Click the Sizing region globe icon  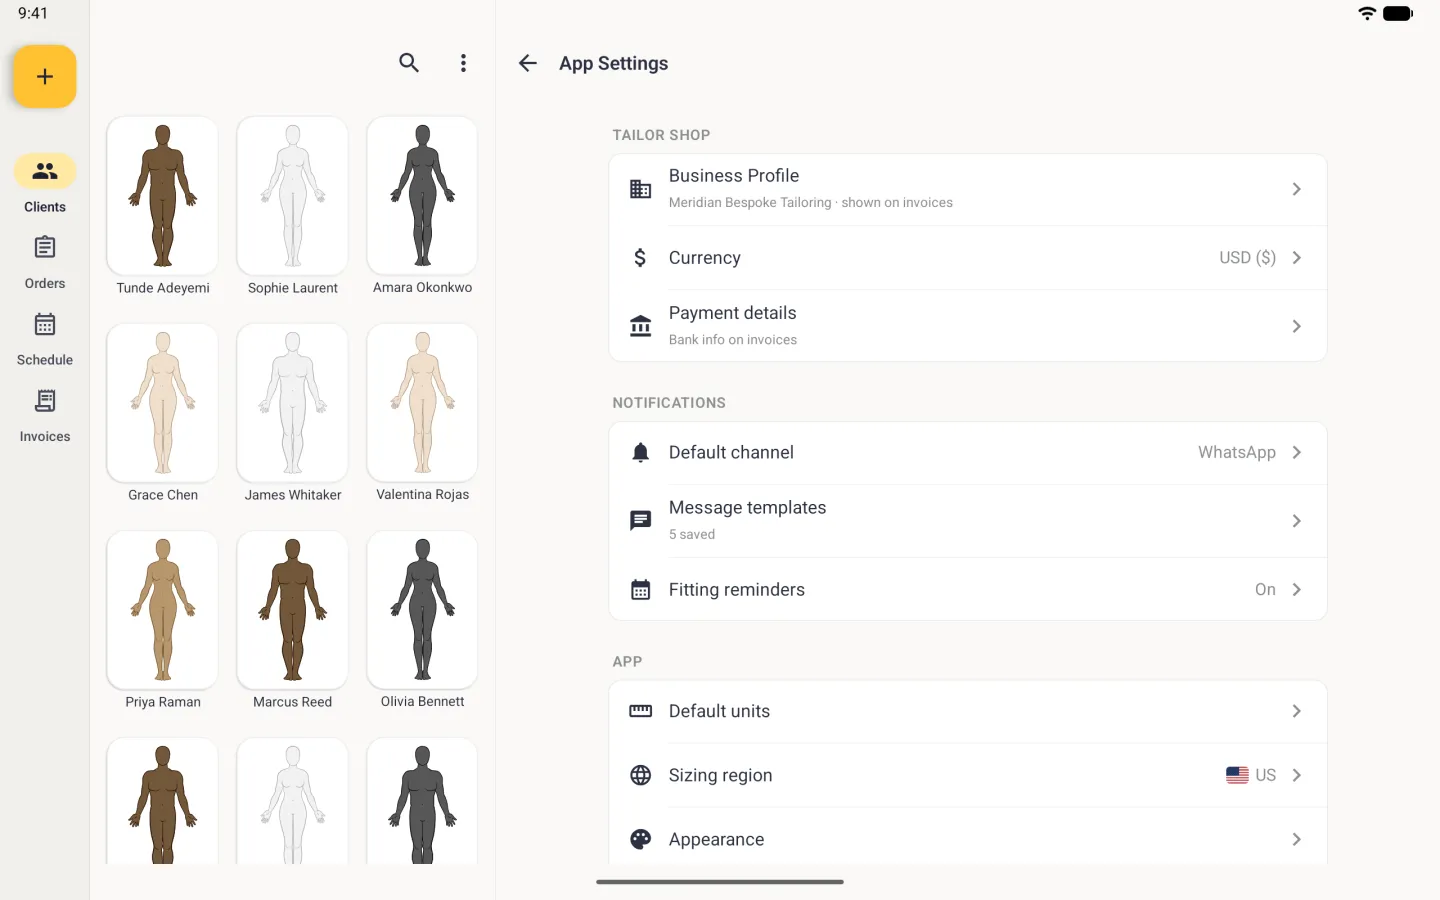point(641,775)
